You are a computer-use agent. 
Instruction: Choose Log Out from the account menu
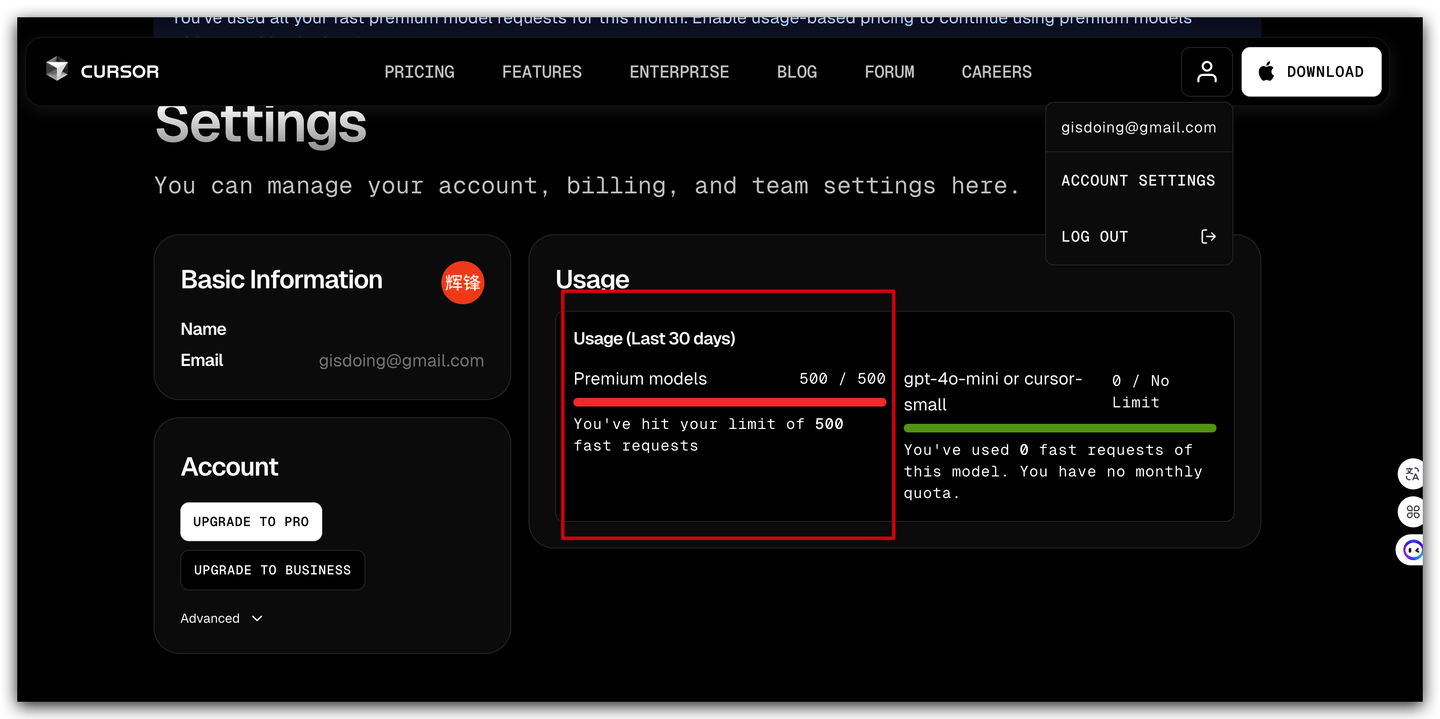tap(1138, 236)
